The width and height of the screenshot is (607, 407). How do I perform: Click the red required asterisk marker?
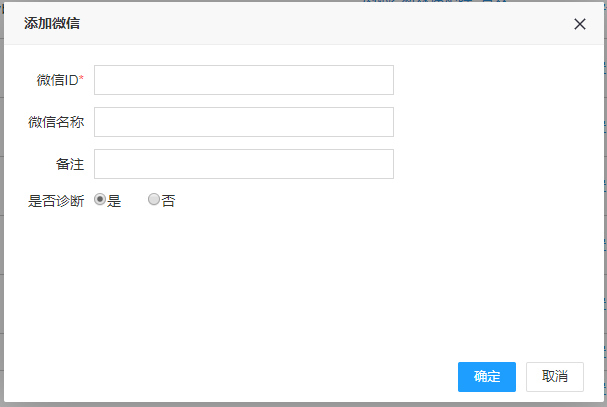tap(82, 79)
